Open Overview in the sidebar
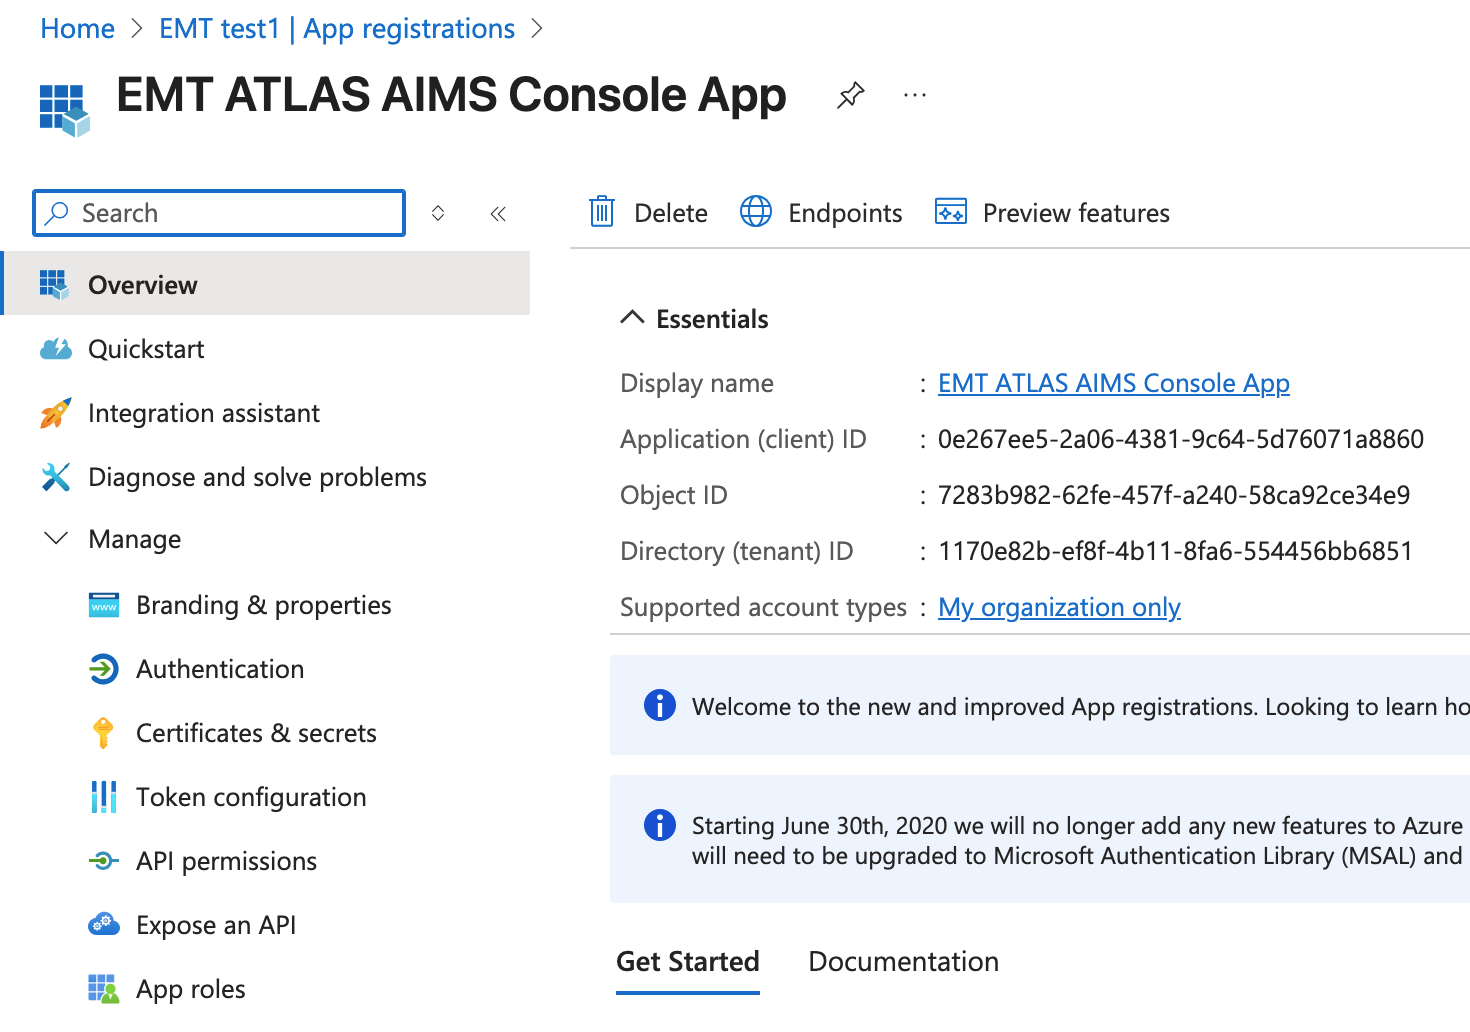Screen dimensions: 1470x1032 [267, 285]
